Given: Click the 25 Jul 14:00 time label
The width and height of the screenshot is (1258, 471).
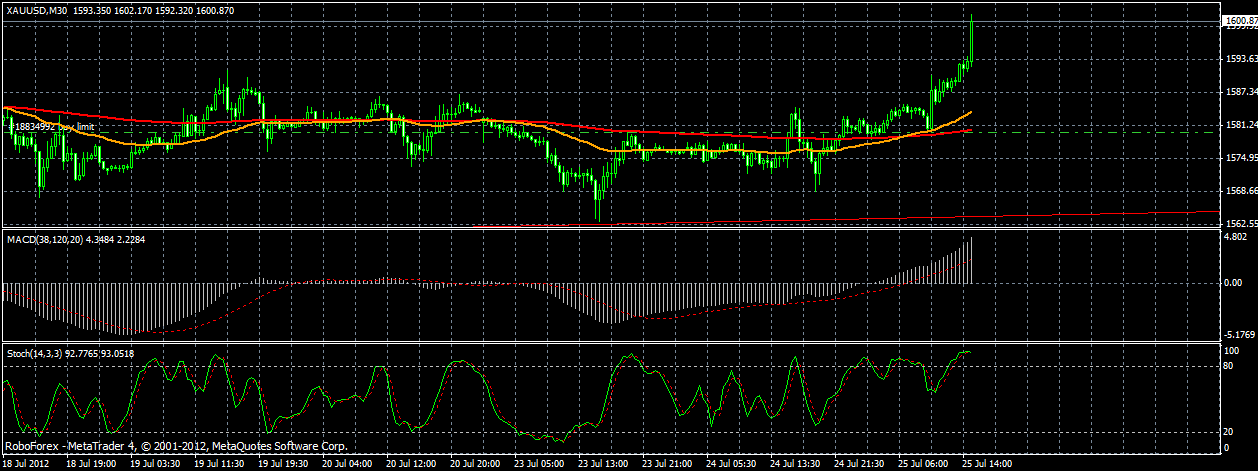Looking at the screenshot, I should coord(987,464).
